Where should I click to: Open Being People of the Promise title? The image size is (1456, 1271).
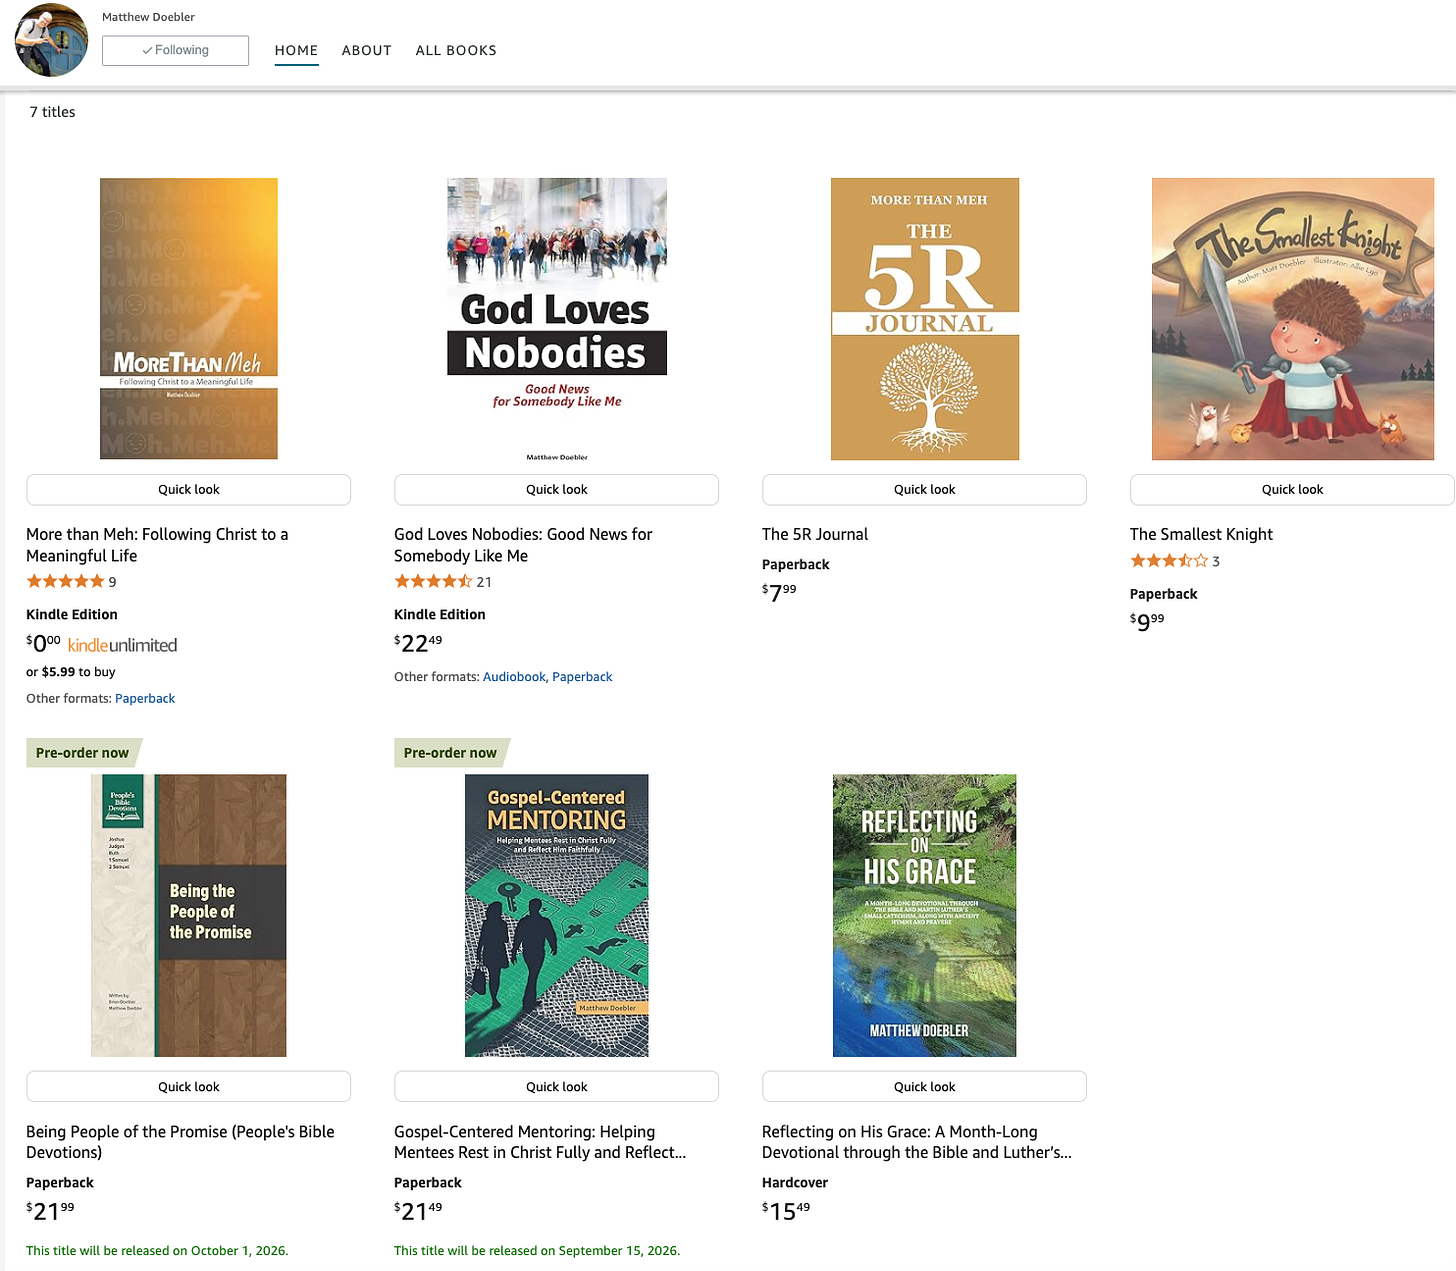[x=180, y=1142]
